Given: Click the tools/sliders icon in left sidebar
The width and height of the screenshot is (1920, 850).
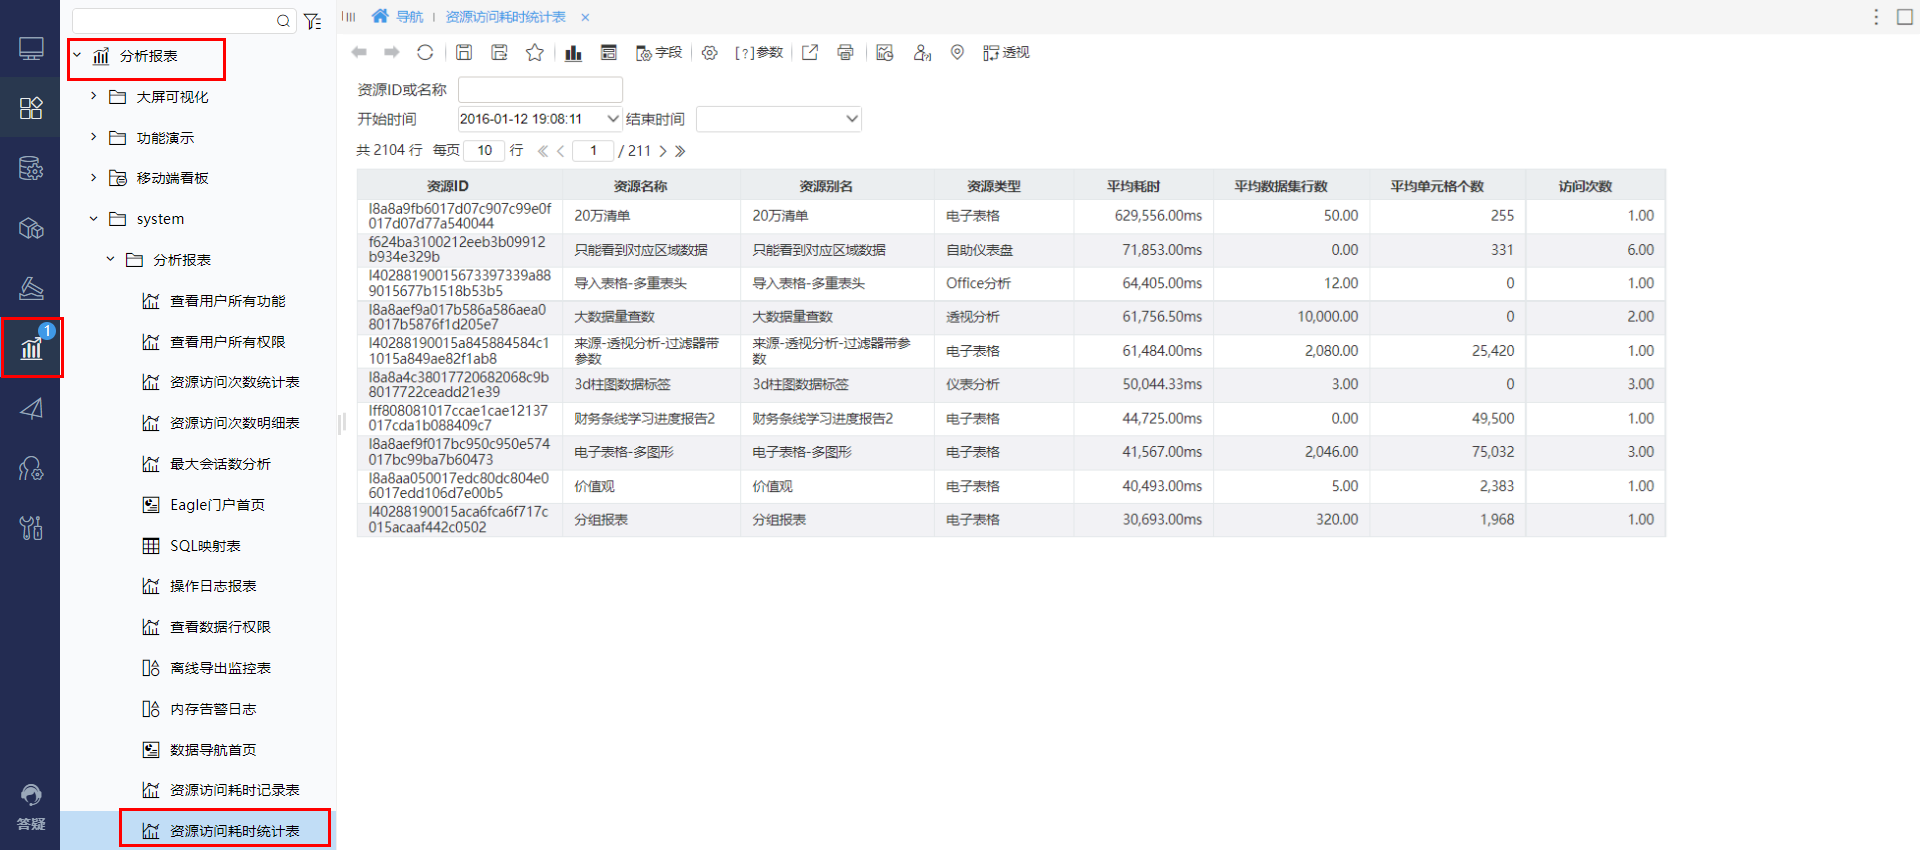Looking at the screenshot, I should point(31,527).
